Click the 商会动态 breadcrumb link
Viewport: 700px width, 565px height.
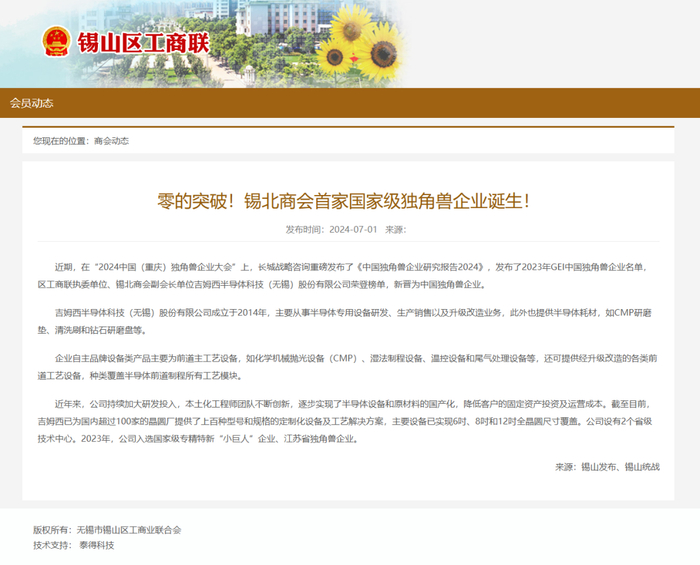click(x=112, y=141)
